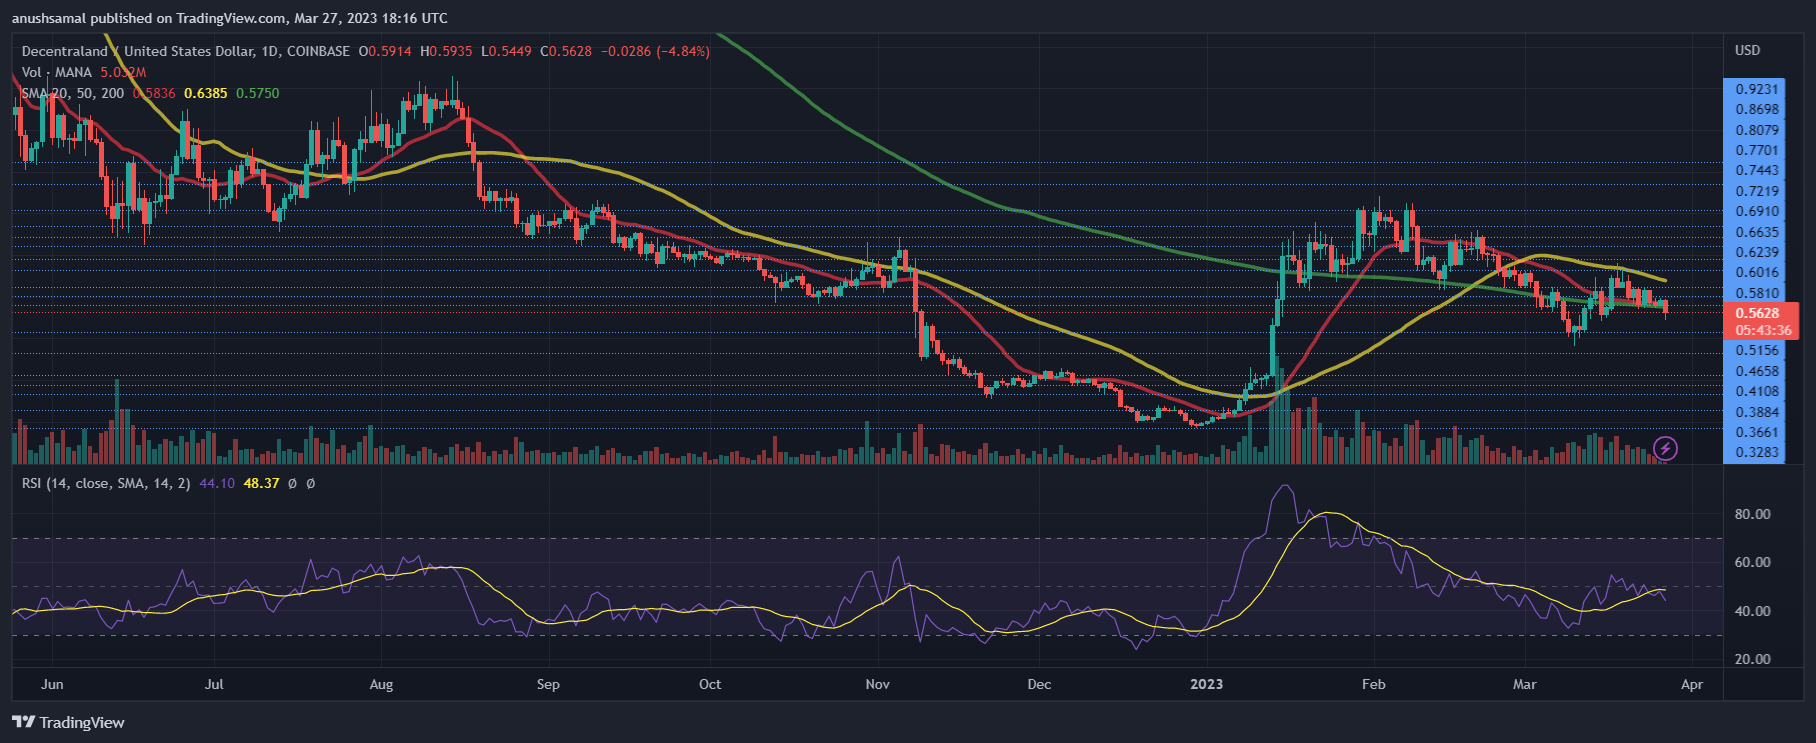
Task: Click the green SMA value 0.5750
Action: [258, 93]
